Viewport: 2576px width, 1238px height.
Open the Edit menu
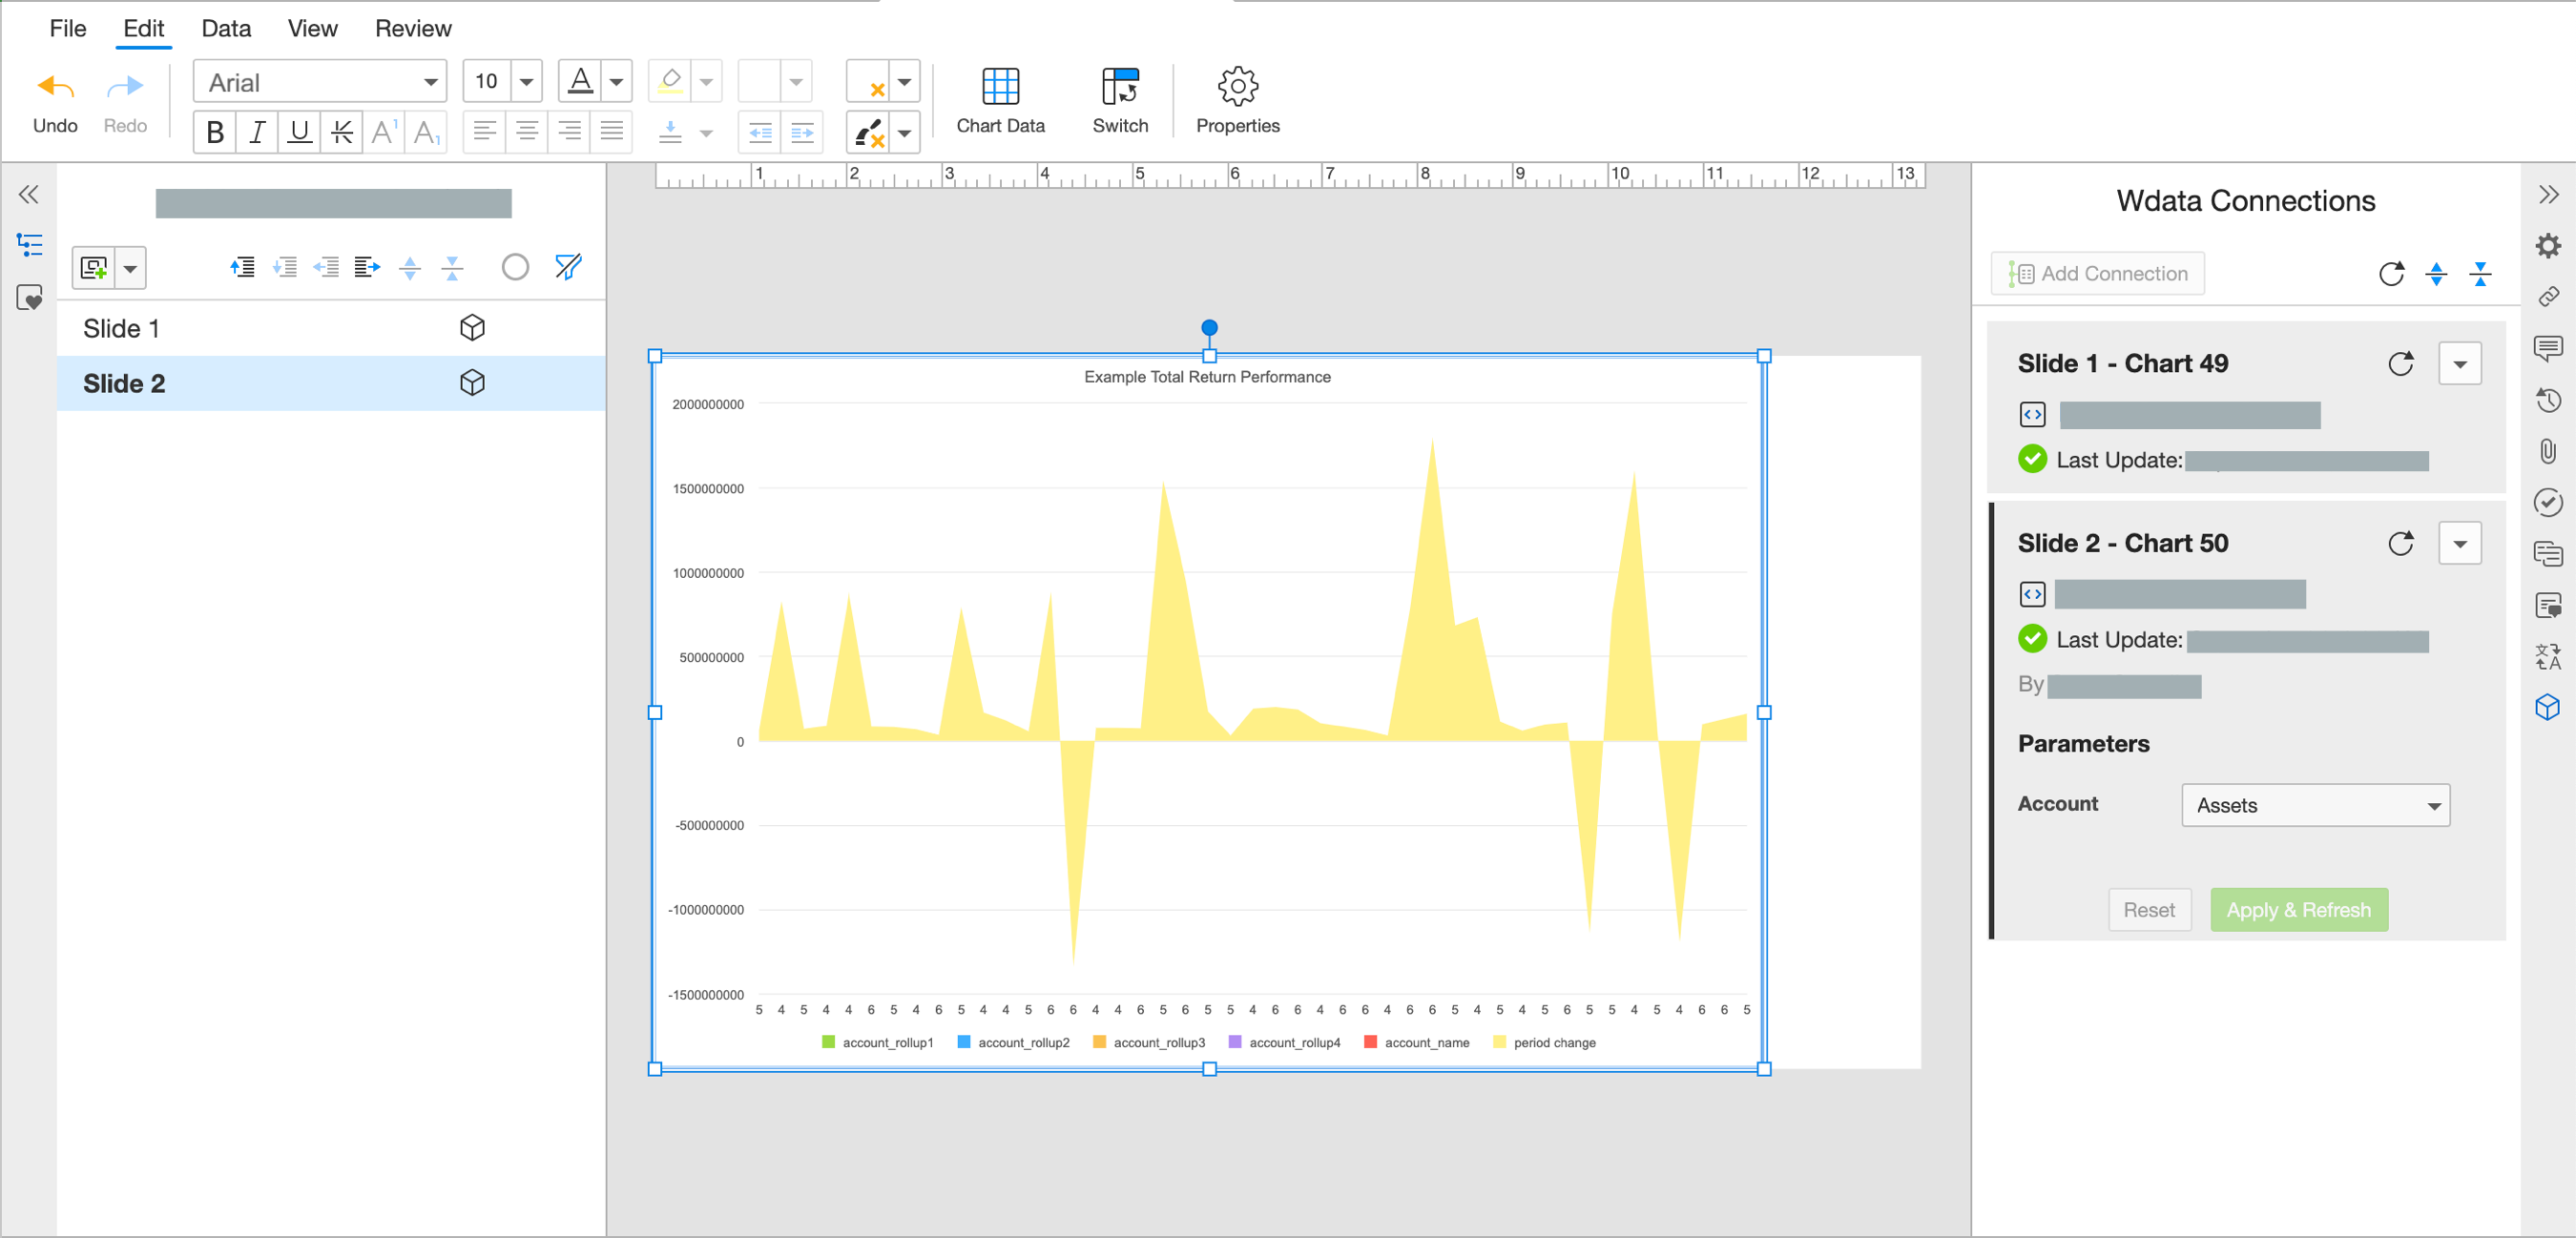(144, 28)
